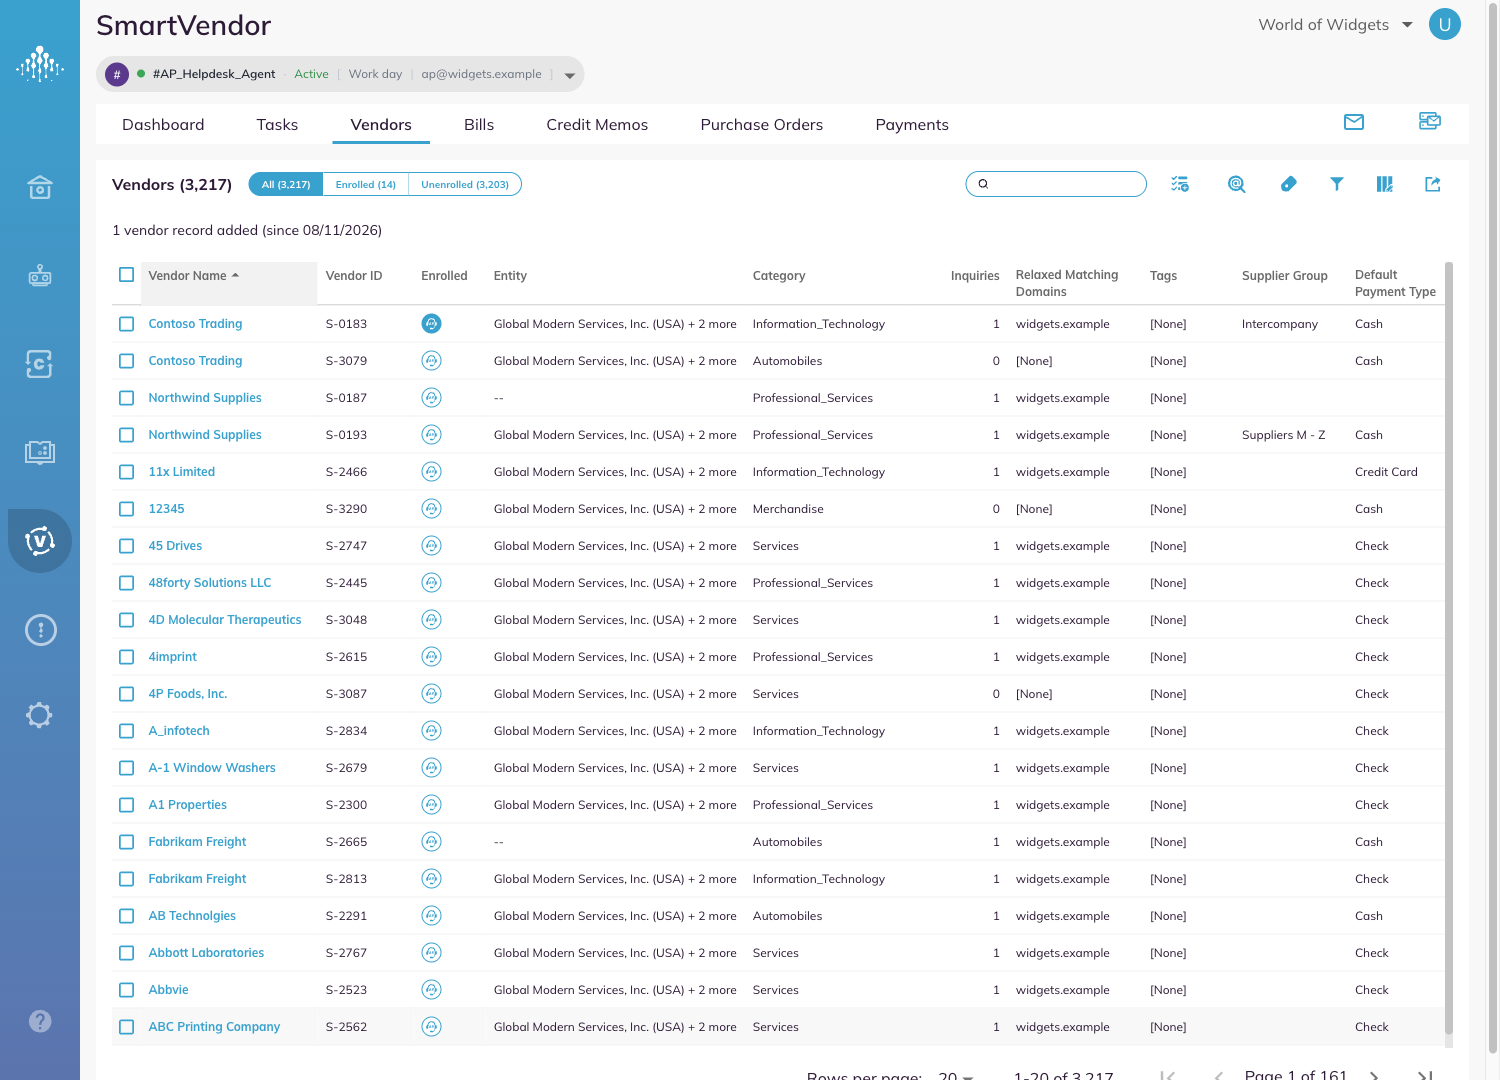Select the ABC Printing Company checkbox
Viewport: 1500px width, 1080px height.
click(126, 1027)
